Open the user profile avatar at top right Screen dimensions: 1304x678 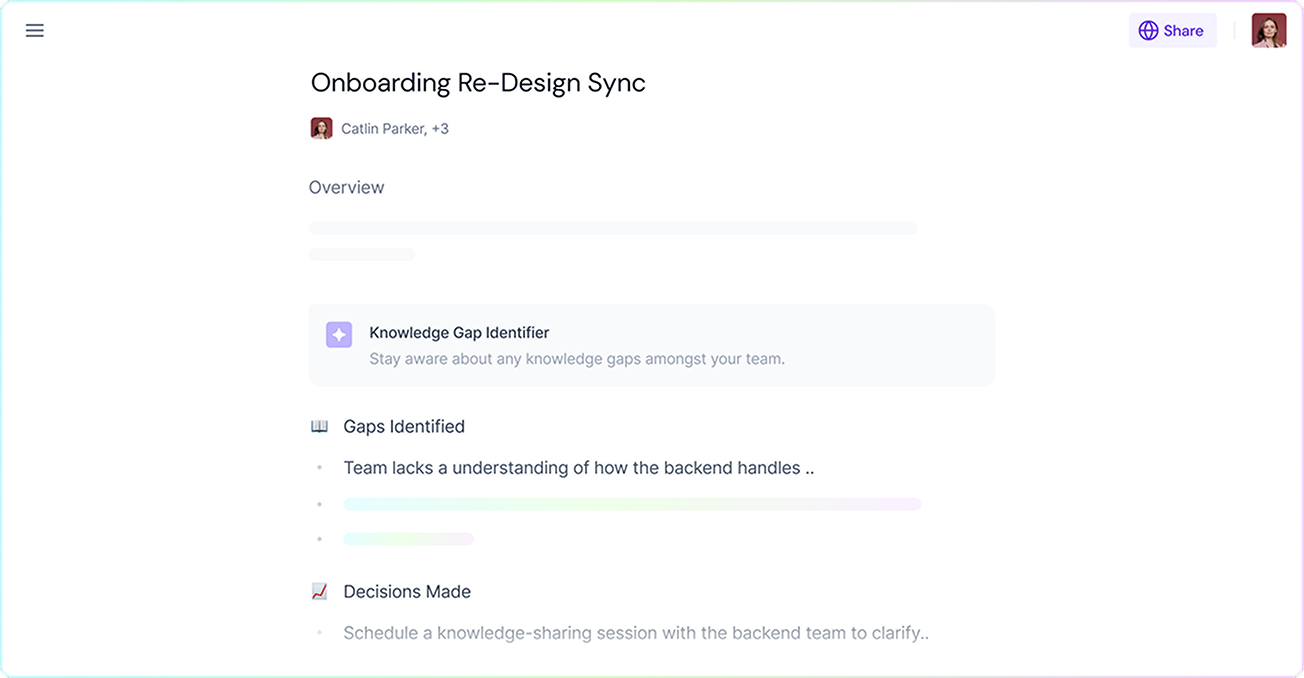coord(1268,30)
